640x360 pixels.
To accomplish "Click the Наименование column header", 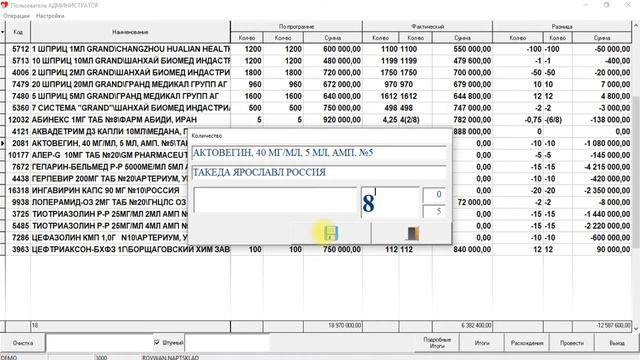I will [x=130, y=32].
